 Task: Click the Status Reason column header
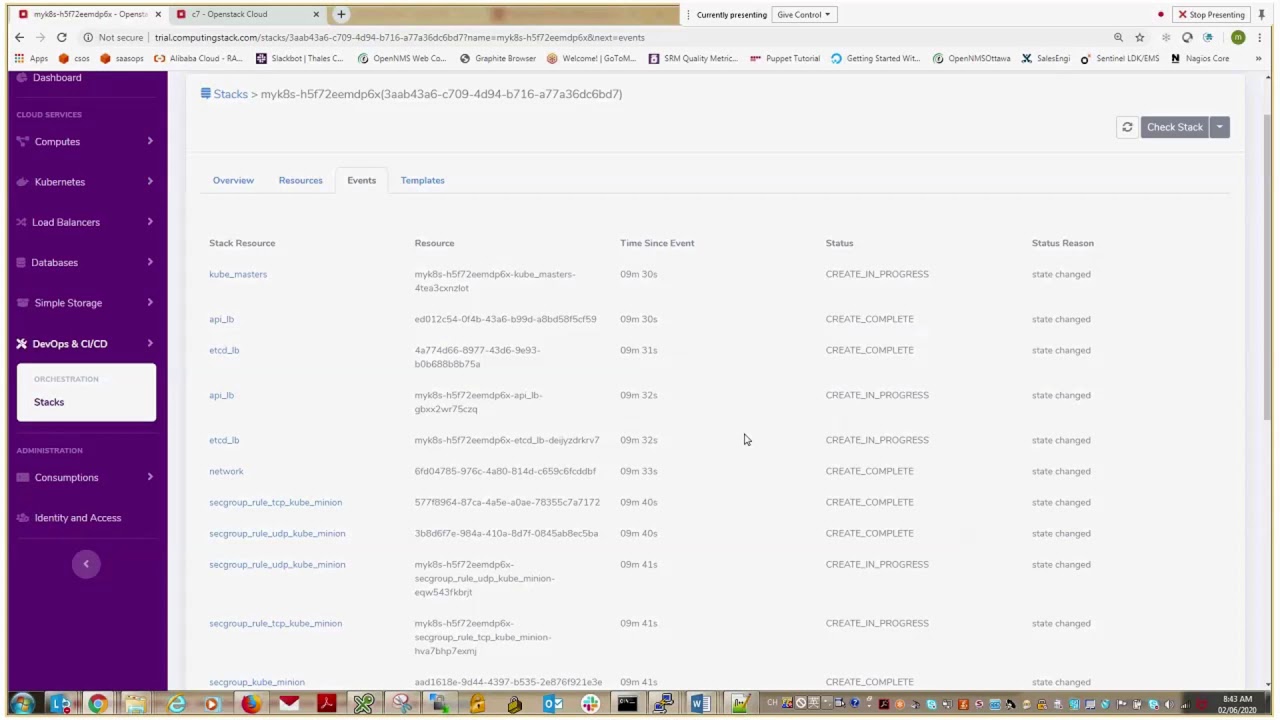(x=1062, y=243)
